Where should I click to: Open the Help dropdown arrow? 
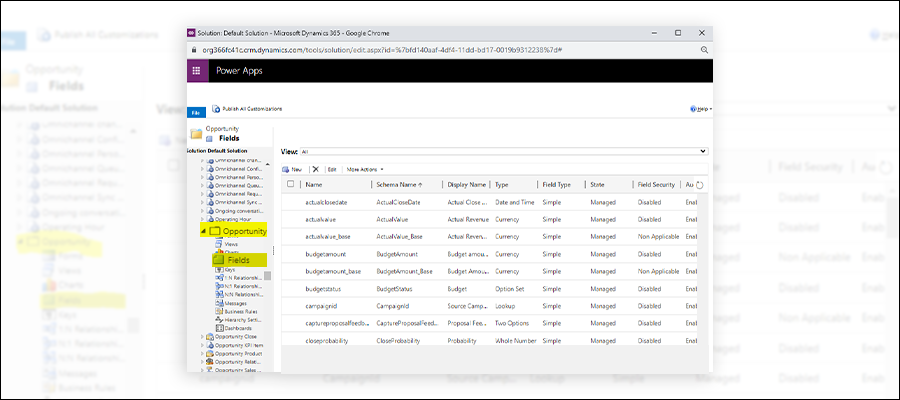point(711,109)
